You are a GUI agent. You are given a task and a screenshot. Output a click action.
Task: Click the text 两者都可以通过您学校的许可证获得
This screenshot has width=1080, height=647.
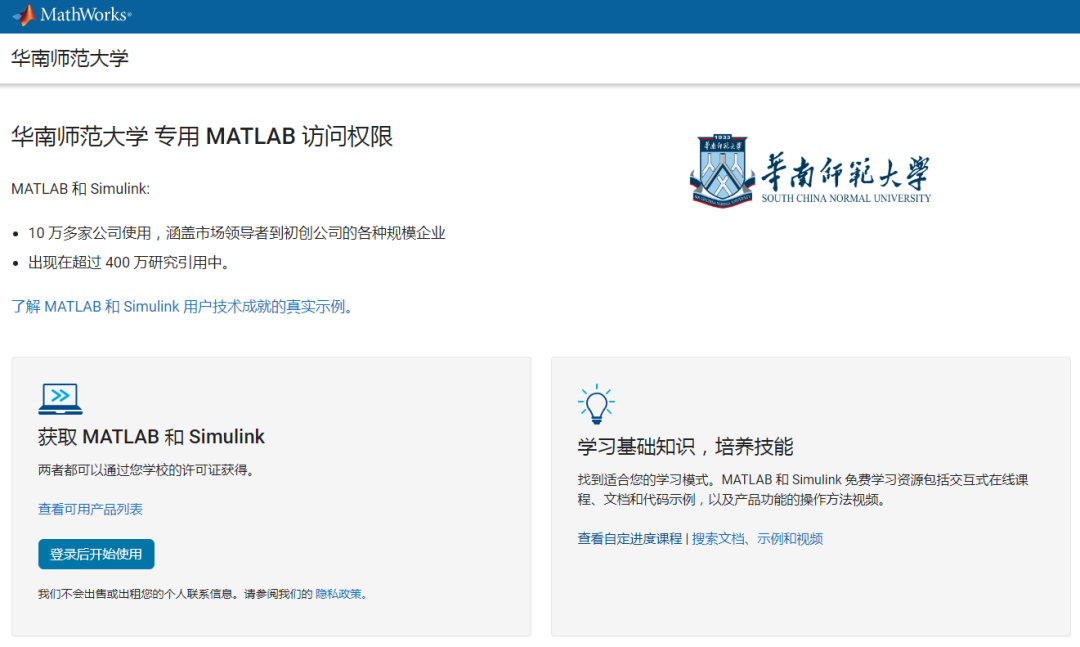(x=147, y=471)
